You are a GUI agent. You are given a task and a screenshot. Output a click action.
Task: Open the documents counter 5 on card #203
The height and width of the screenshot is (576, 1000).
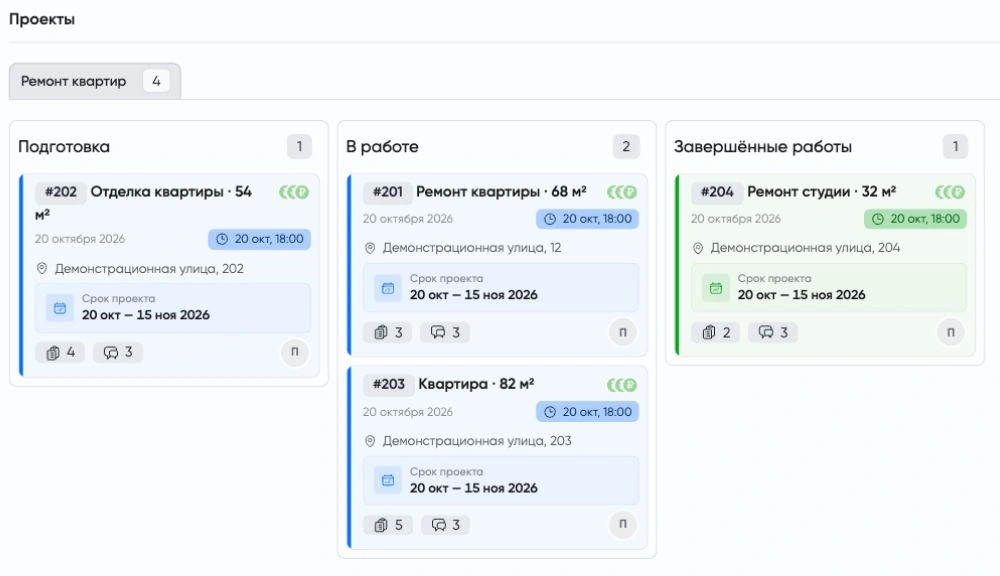tap(388, 525)
